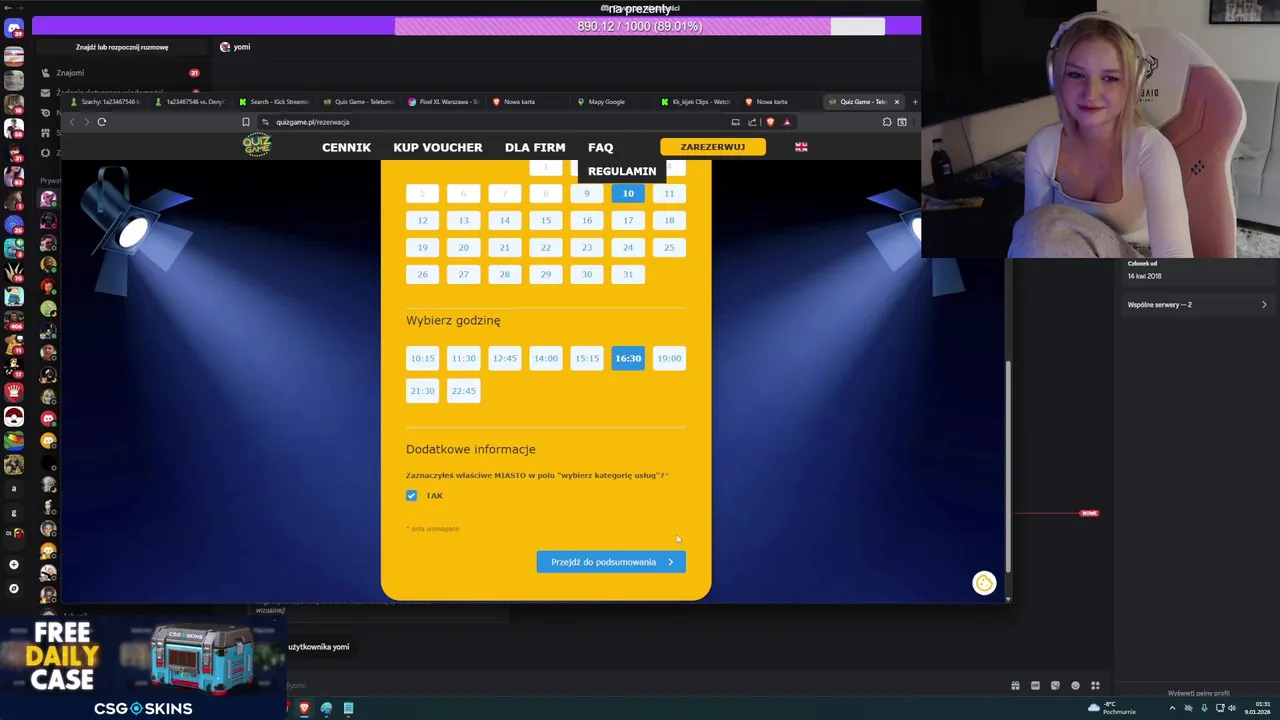Open Brave Rewards triangle icon
Image resolution: width=1280 pixels, height=720 pixels.
click(x=787, y=122)
